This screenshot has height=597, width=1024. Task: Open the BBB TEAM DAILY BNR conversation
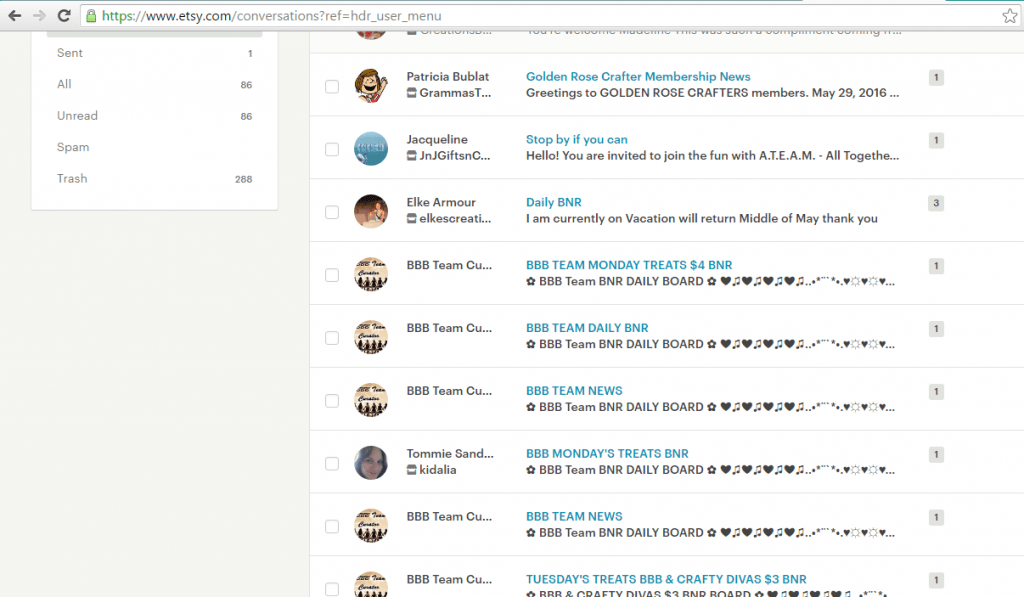[587, 327]
